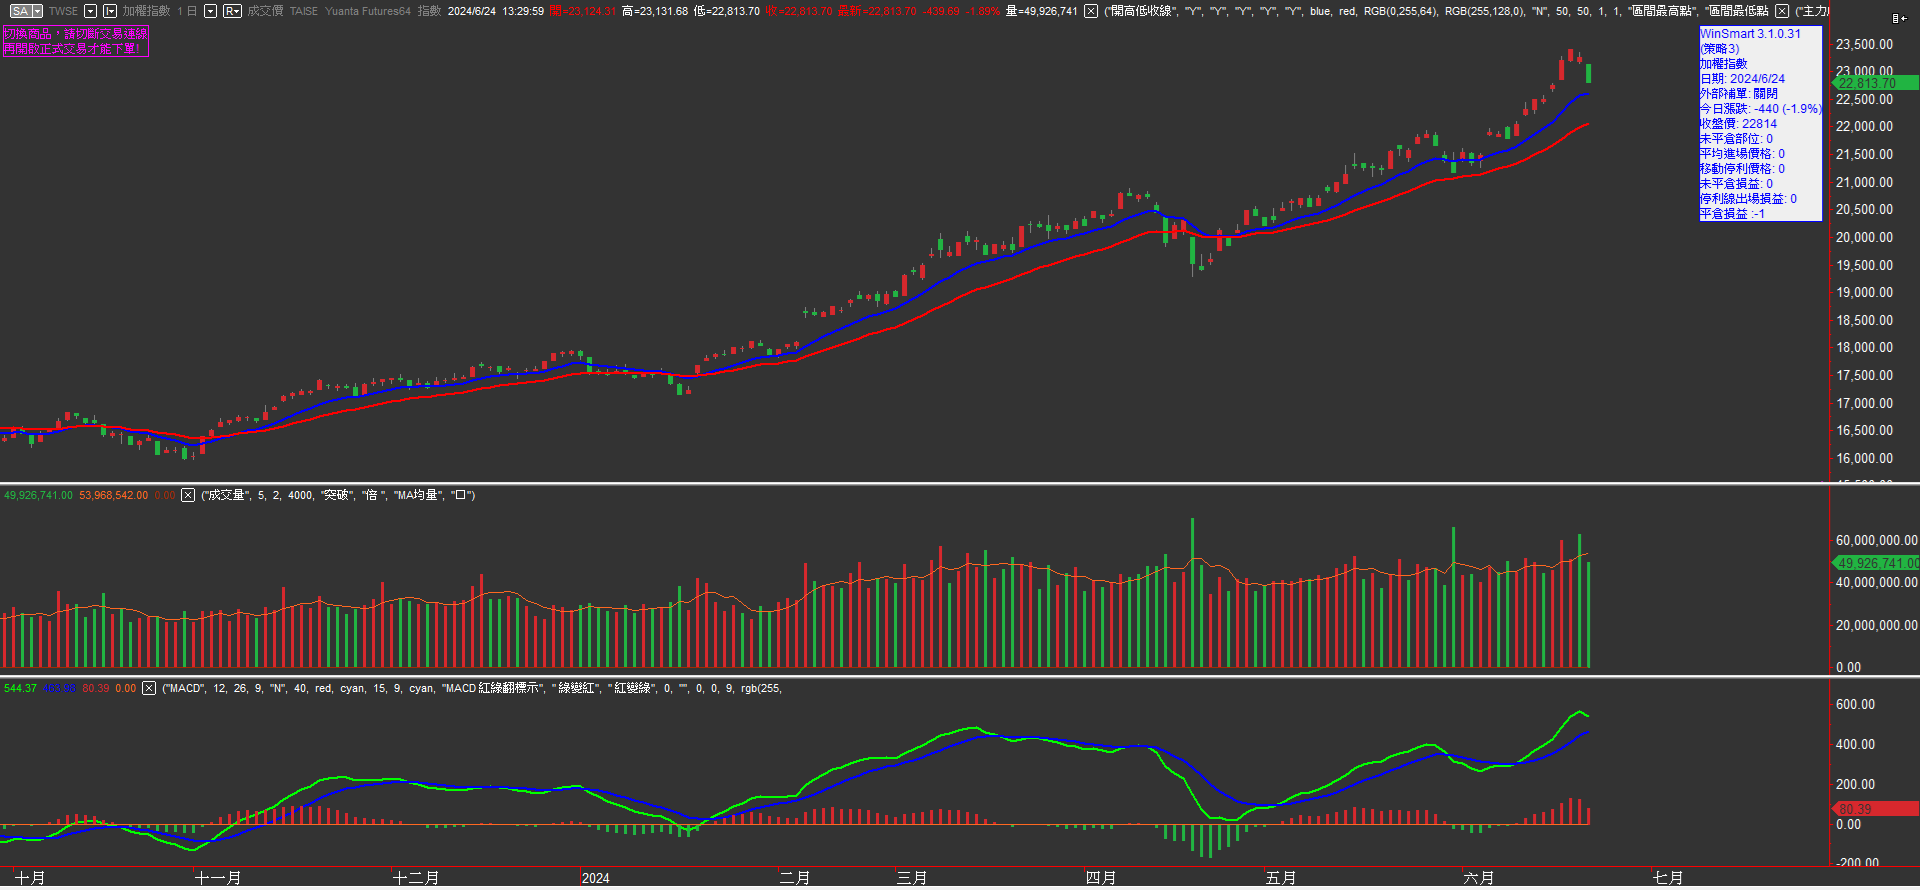Click the 60,000,000.00 volume axis label
1920x890 pixels.
point(1876,541)
